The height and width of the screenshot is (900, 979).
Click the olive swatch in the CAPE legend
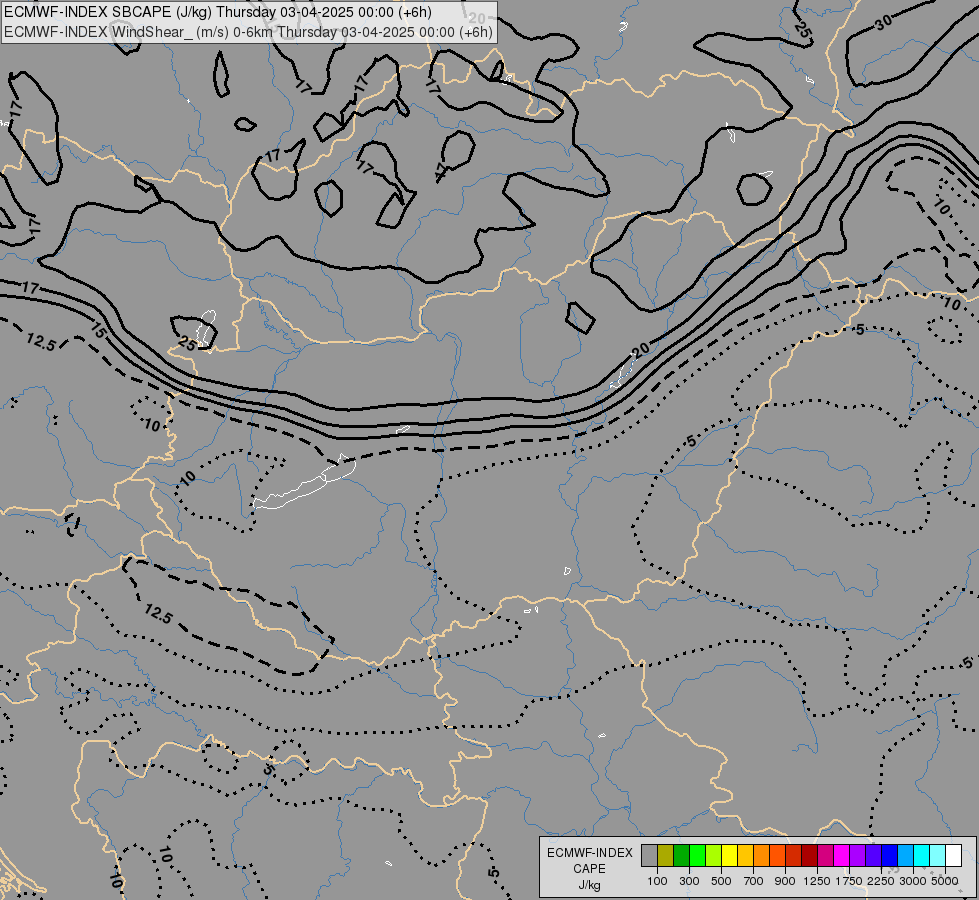tap(666, 856)
